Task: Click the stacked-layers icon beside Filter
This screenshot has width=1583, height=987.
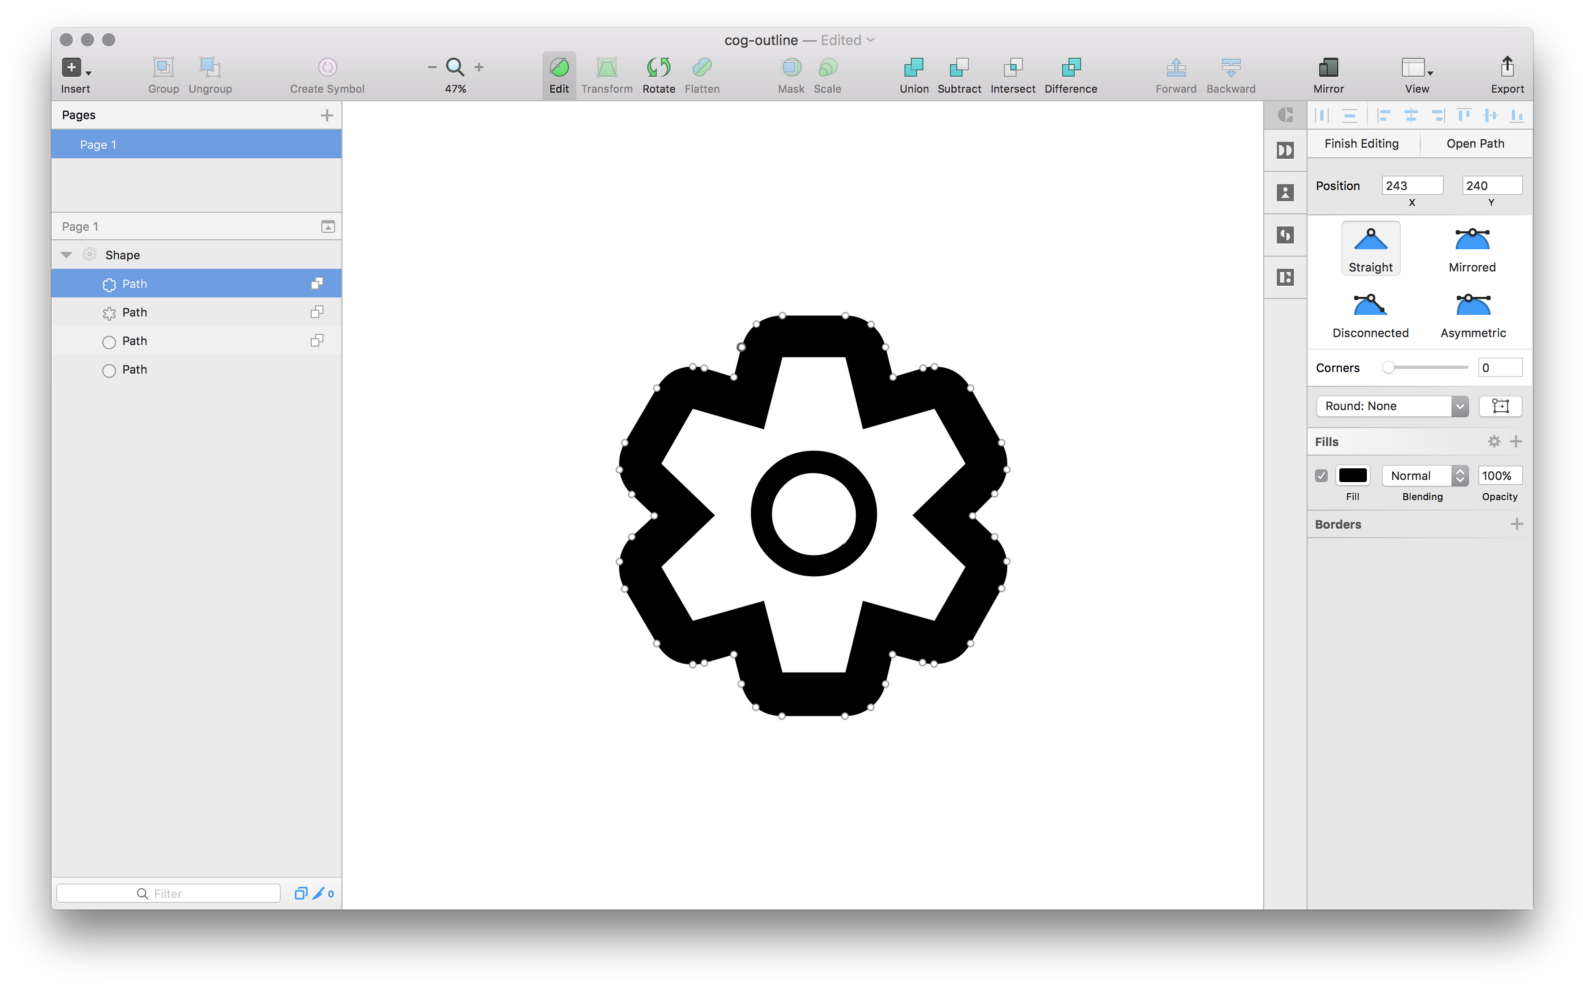Action: tap(300, 893)
